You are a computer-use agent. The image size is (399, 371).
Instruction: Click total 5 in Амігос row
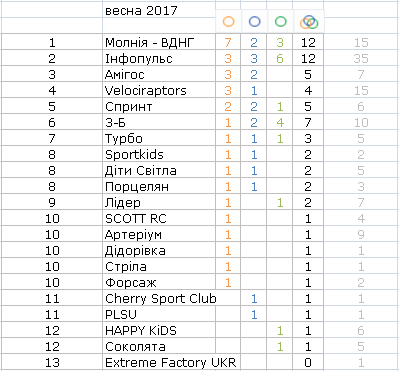point(308,74)
